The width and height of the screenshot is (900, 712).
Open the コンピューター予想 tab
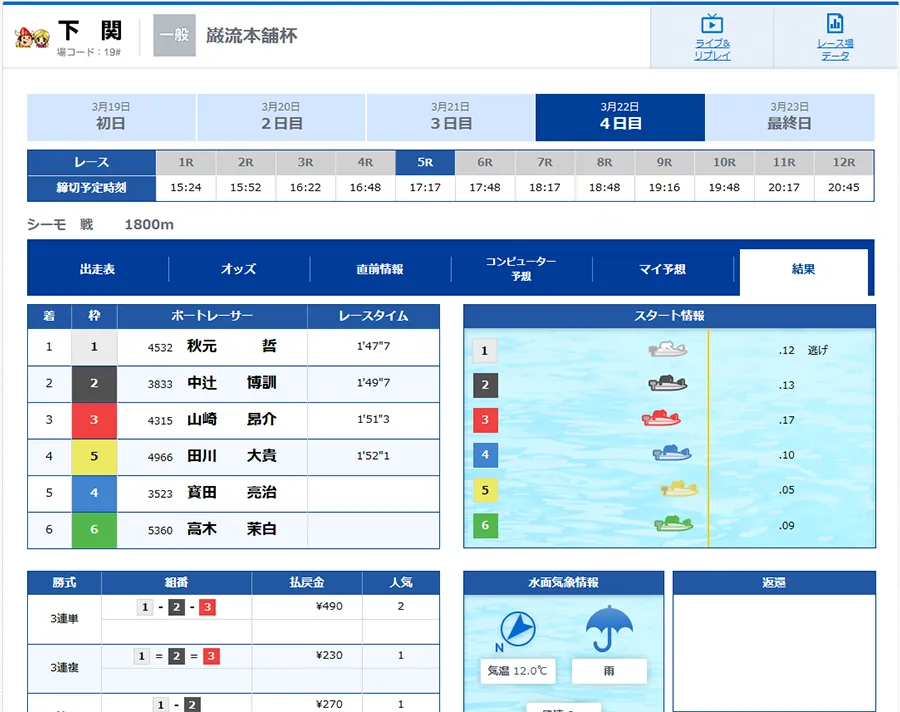521,268
